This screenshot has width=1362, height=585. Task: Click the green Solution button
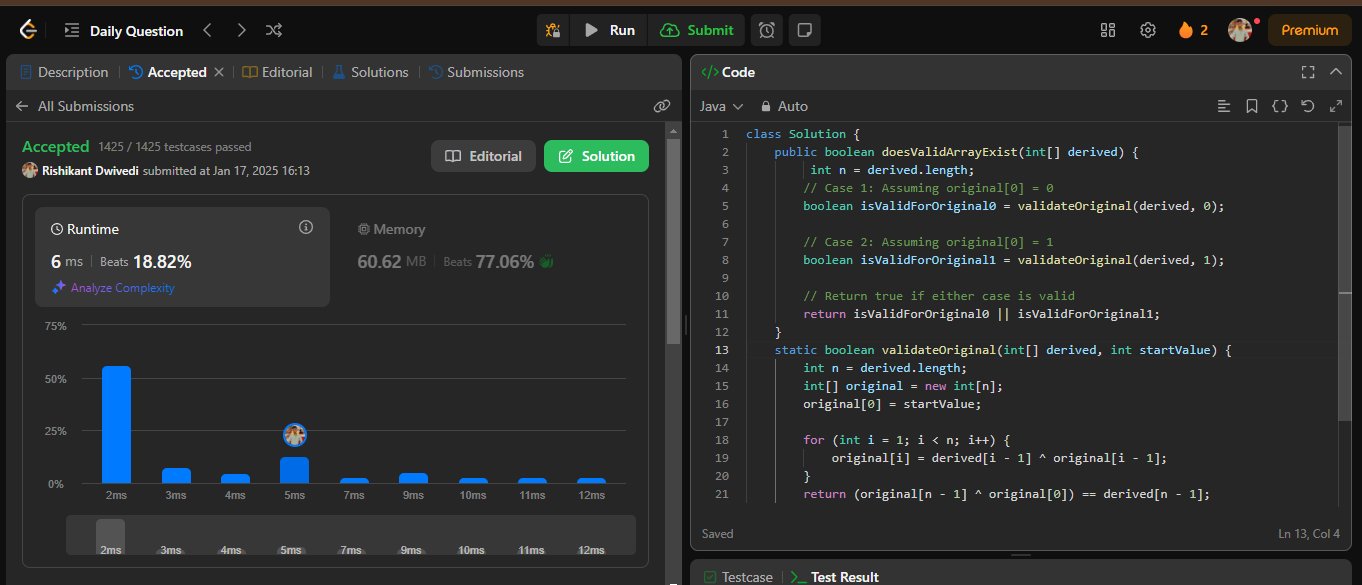click(596, 156)
